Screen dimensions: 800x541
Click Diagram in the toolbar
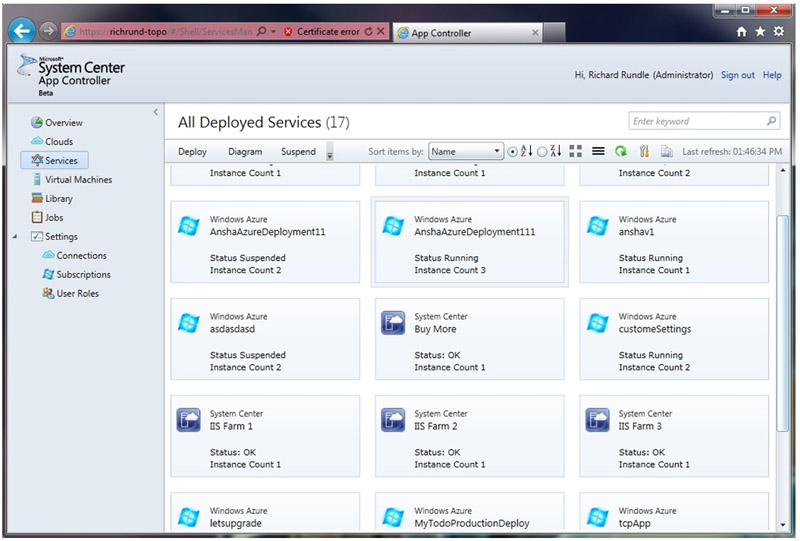(245, 152)
